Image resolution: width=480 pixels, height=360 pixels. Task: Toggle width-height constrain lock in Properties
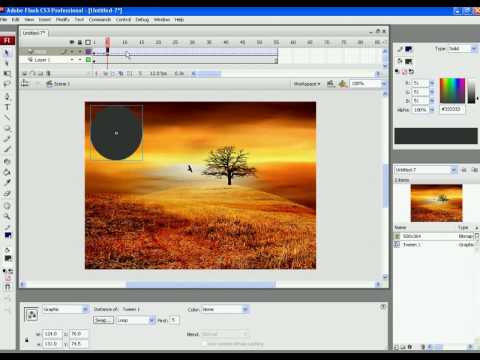point(27,339)
